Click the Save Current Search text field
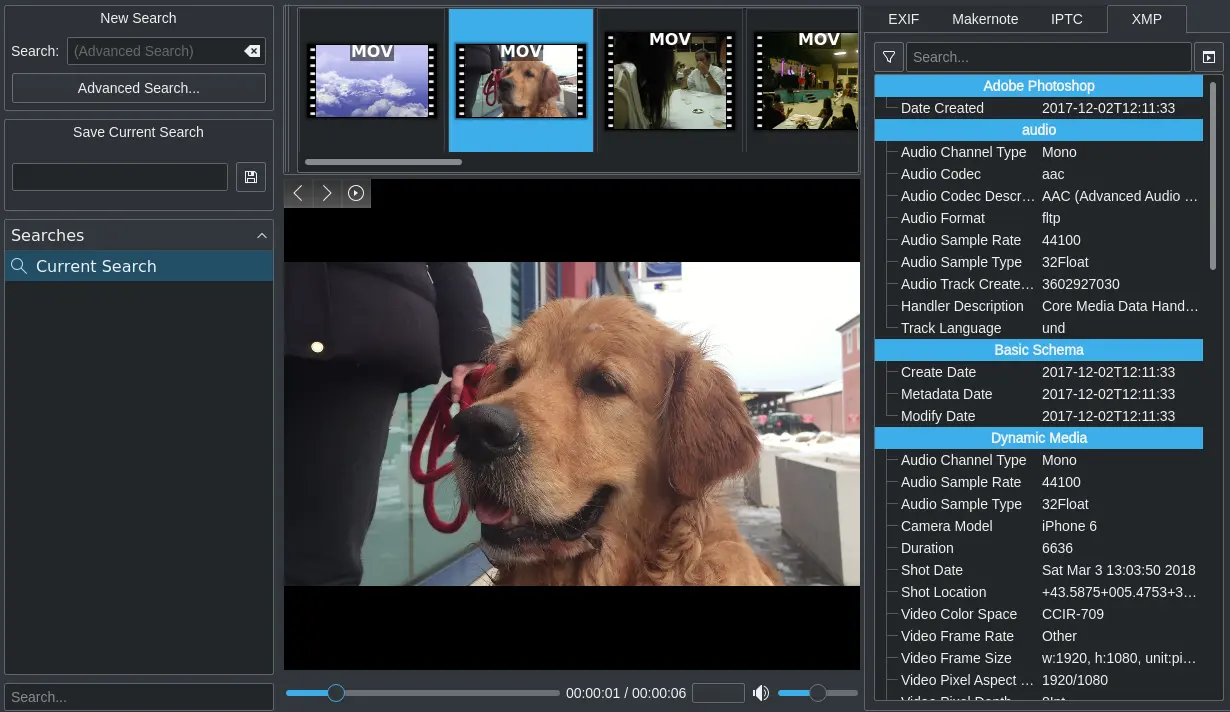The height and width of the screenshot is (712, 1230). (119, 176)
